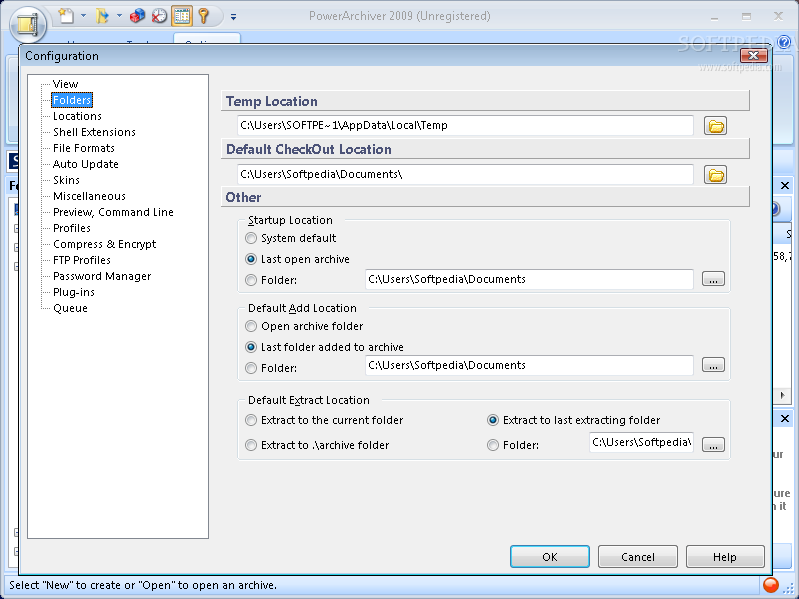Click the Default Add Location folder path field
Image resolution: width=799 pixels, height=599 pixels.
529,365
